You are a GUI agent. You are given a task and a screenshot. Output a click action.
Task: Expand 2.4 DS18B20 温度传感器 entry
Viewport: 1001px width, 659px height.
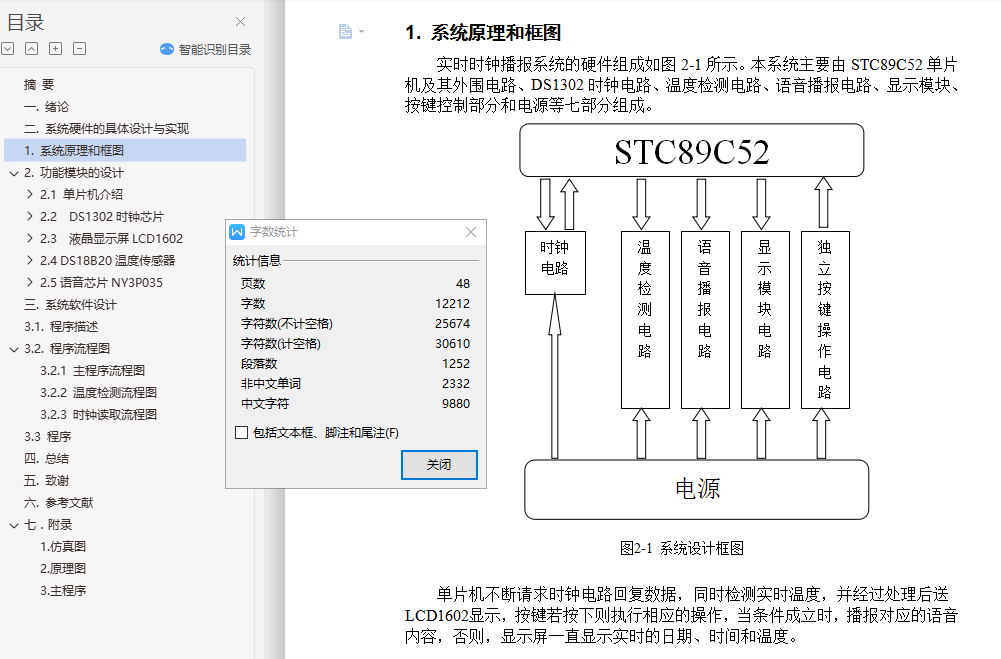pos(29,261)
